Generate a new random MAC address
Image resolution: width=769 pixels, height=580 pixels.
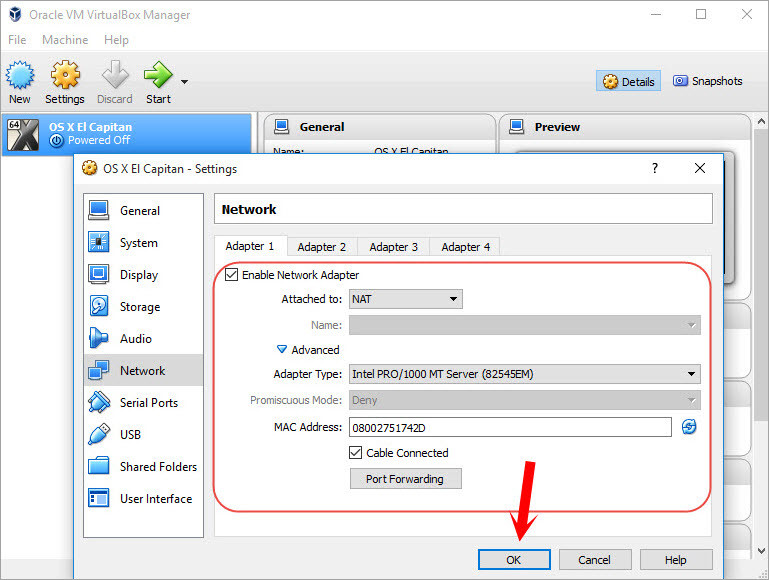(689, 427)
